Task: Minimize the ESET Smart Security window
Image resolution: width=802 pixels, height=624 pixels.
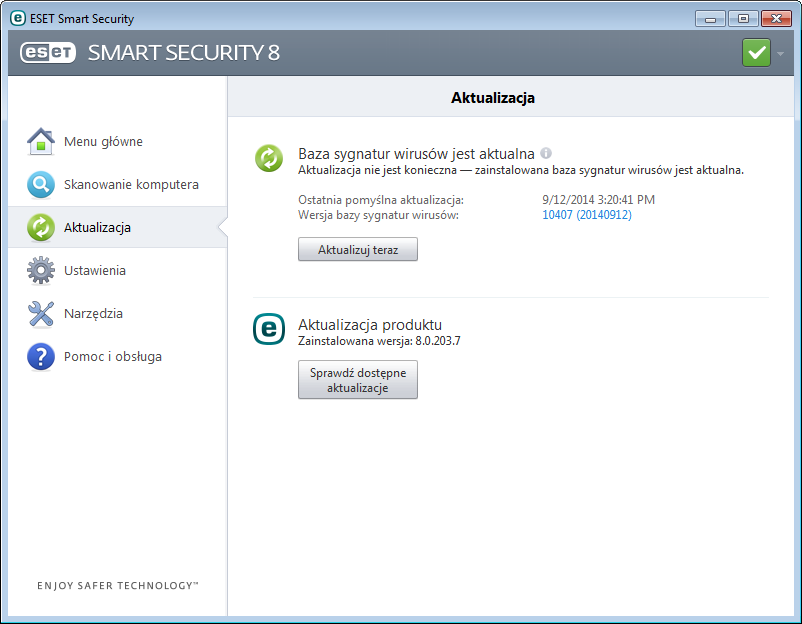Action: pos(710,19)
